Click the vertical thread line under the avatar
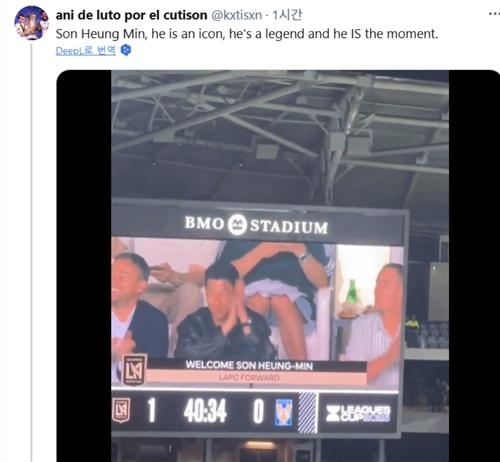500x462 pixels. (x=32, y=252)
